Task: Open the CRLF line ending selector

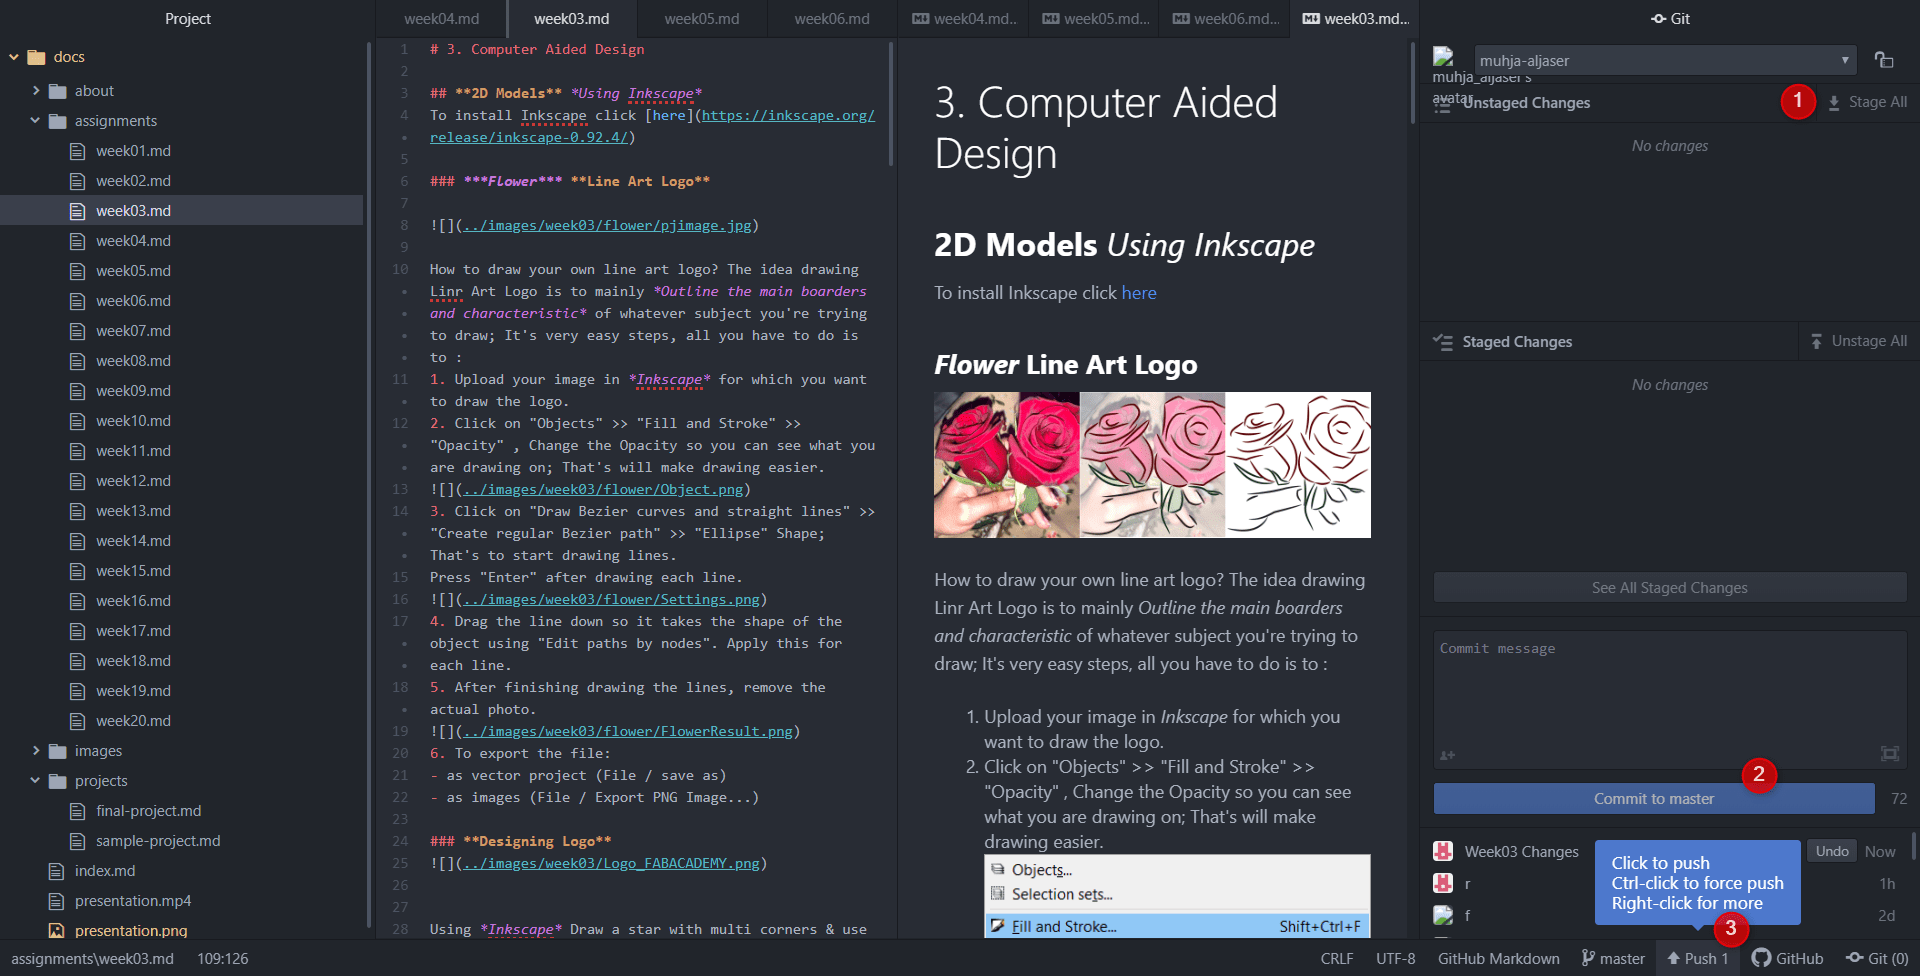Action: [x=1337, y=958]
